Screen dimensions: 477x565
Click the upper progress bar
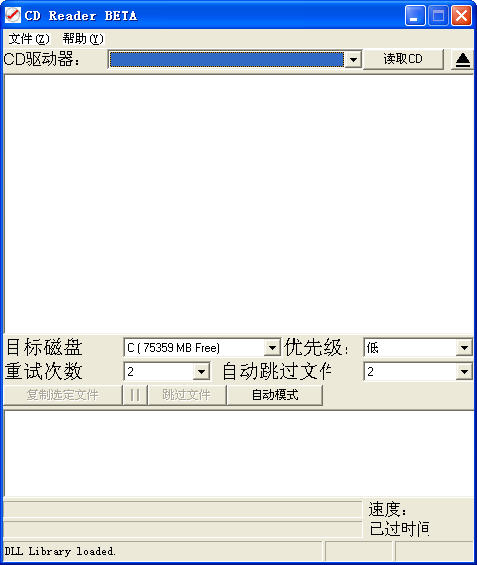[183, 510]
